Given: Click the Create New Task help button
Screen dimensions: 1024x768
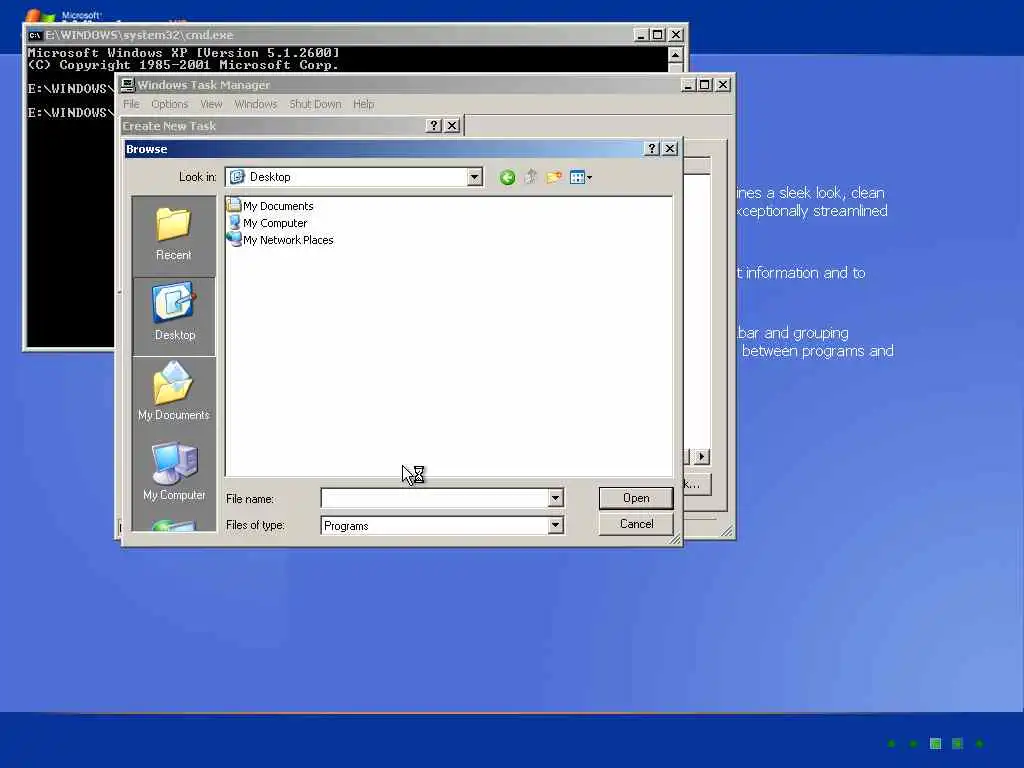Looking at the screenshot, I should tap(433, 125).
